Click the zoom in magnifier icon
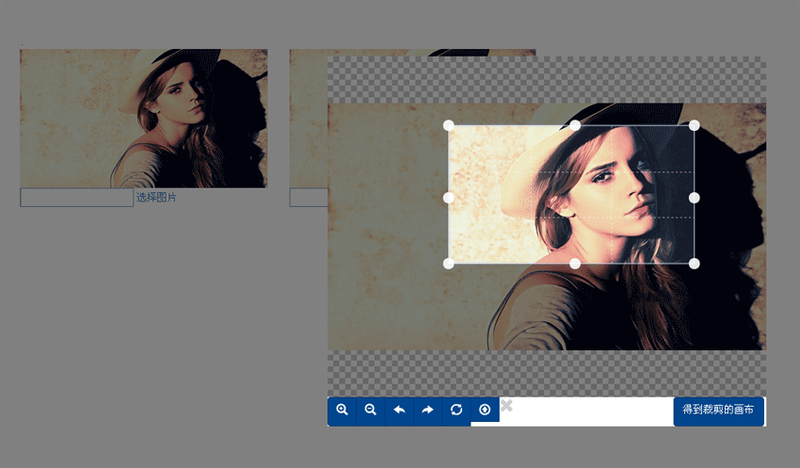 point(342,410)
